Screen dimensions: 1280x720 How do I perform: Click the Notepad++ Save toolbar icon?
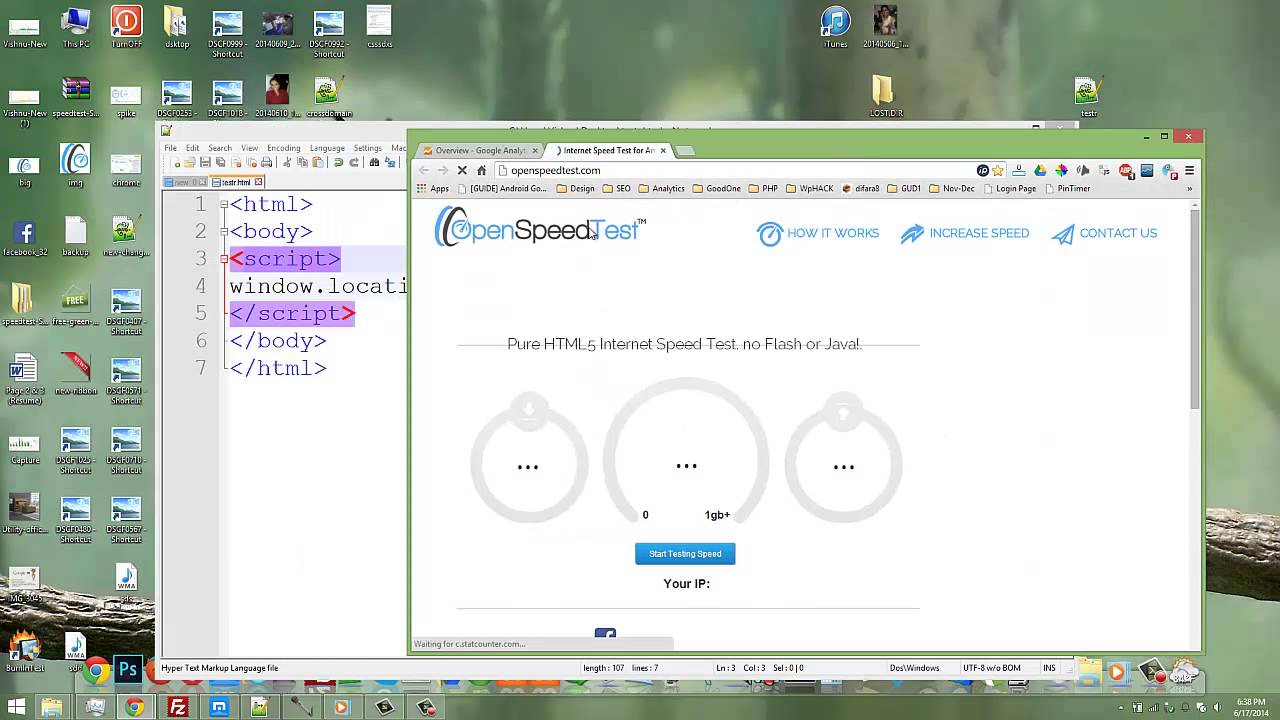205,163
